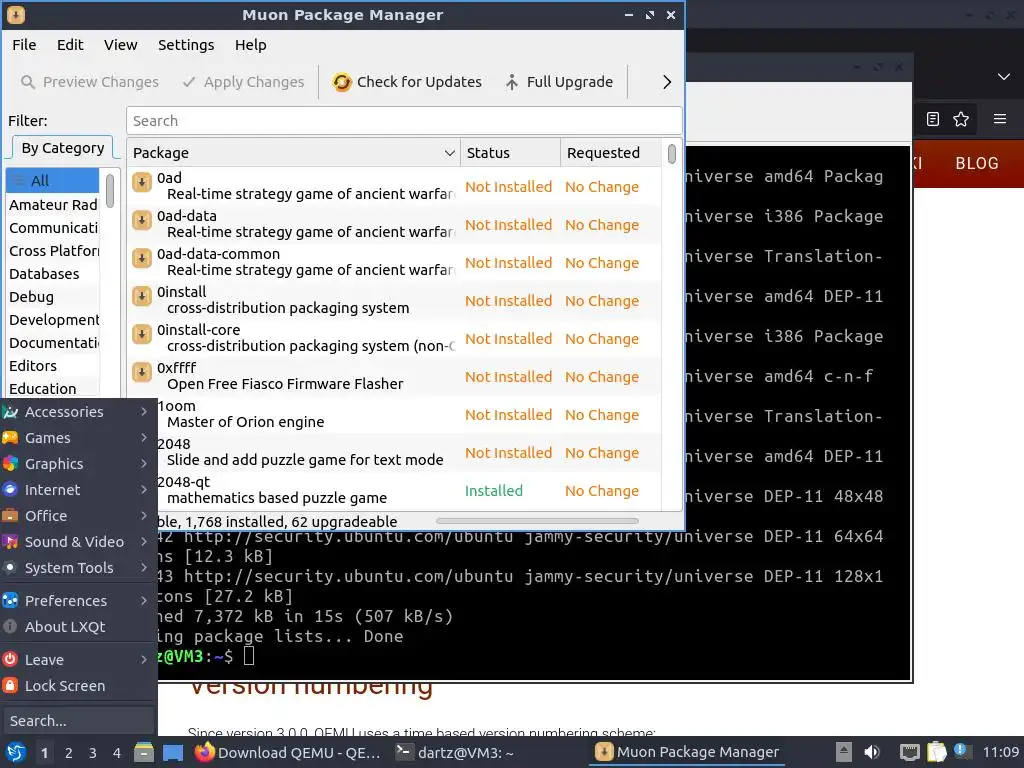Open the Edit menu
Viewport: 1024px width, 768px height.
(70, 45)
